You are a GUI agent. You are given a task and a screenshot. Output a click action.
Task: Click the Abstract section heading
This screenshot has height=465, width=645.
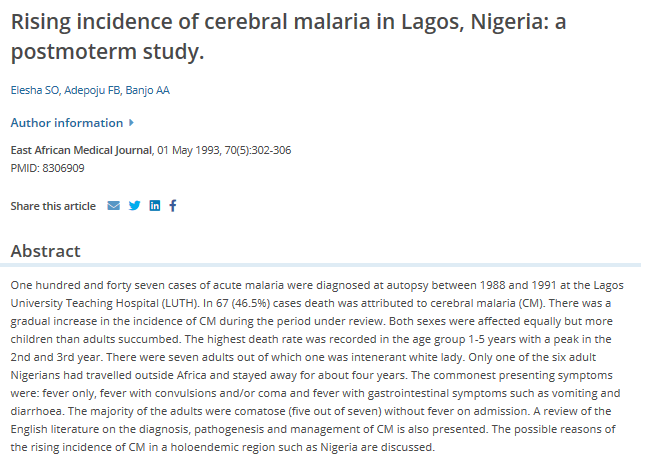pyautogui.click(x=46, y=251)
